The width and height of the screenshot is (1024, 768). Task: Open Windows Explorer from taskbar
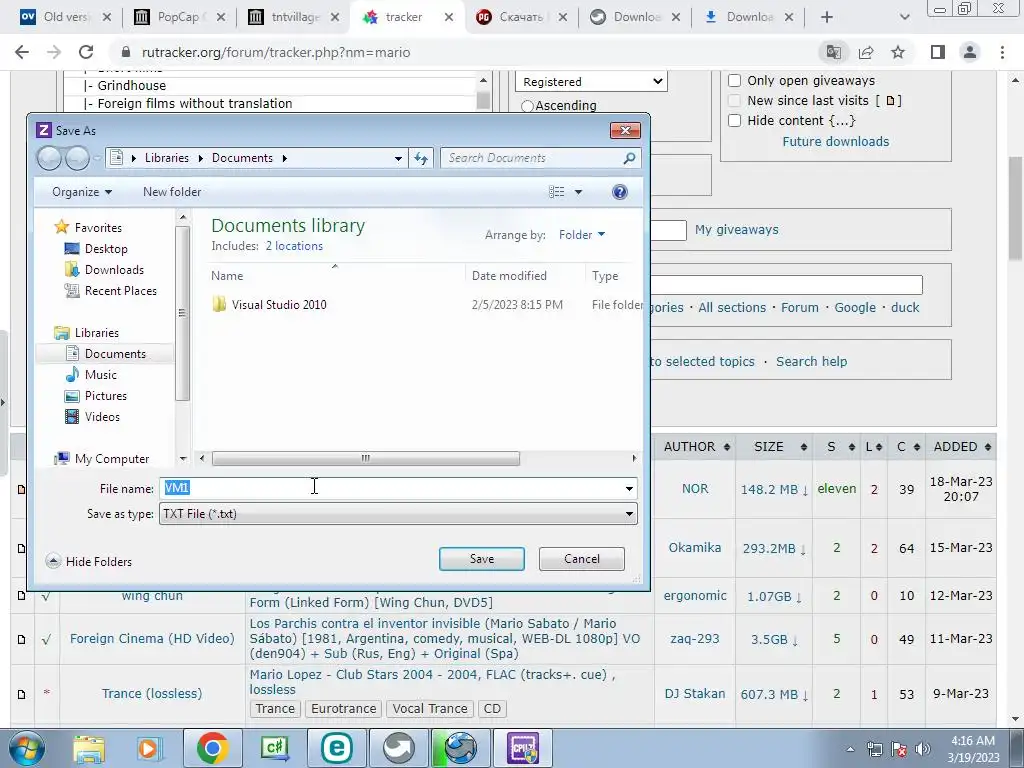coord(88,748)
